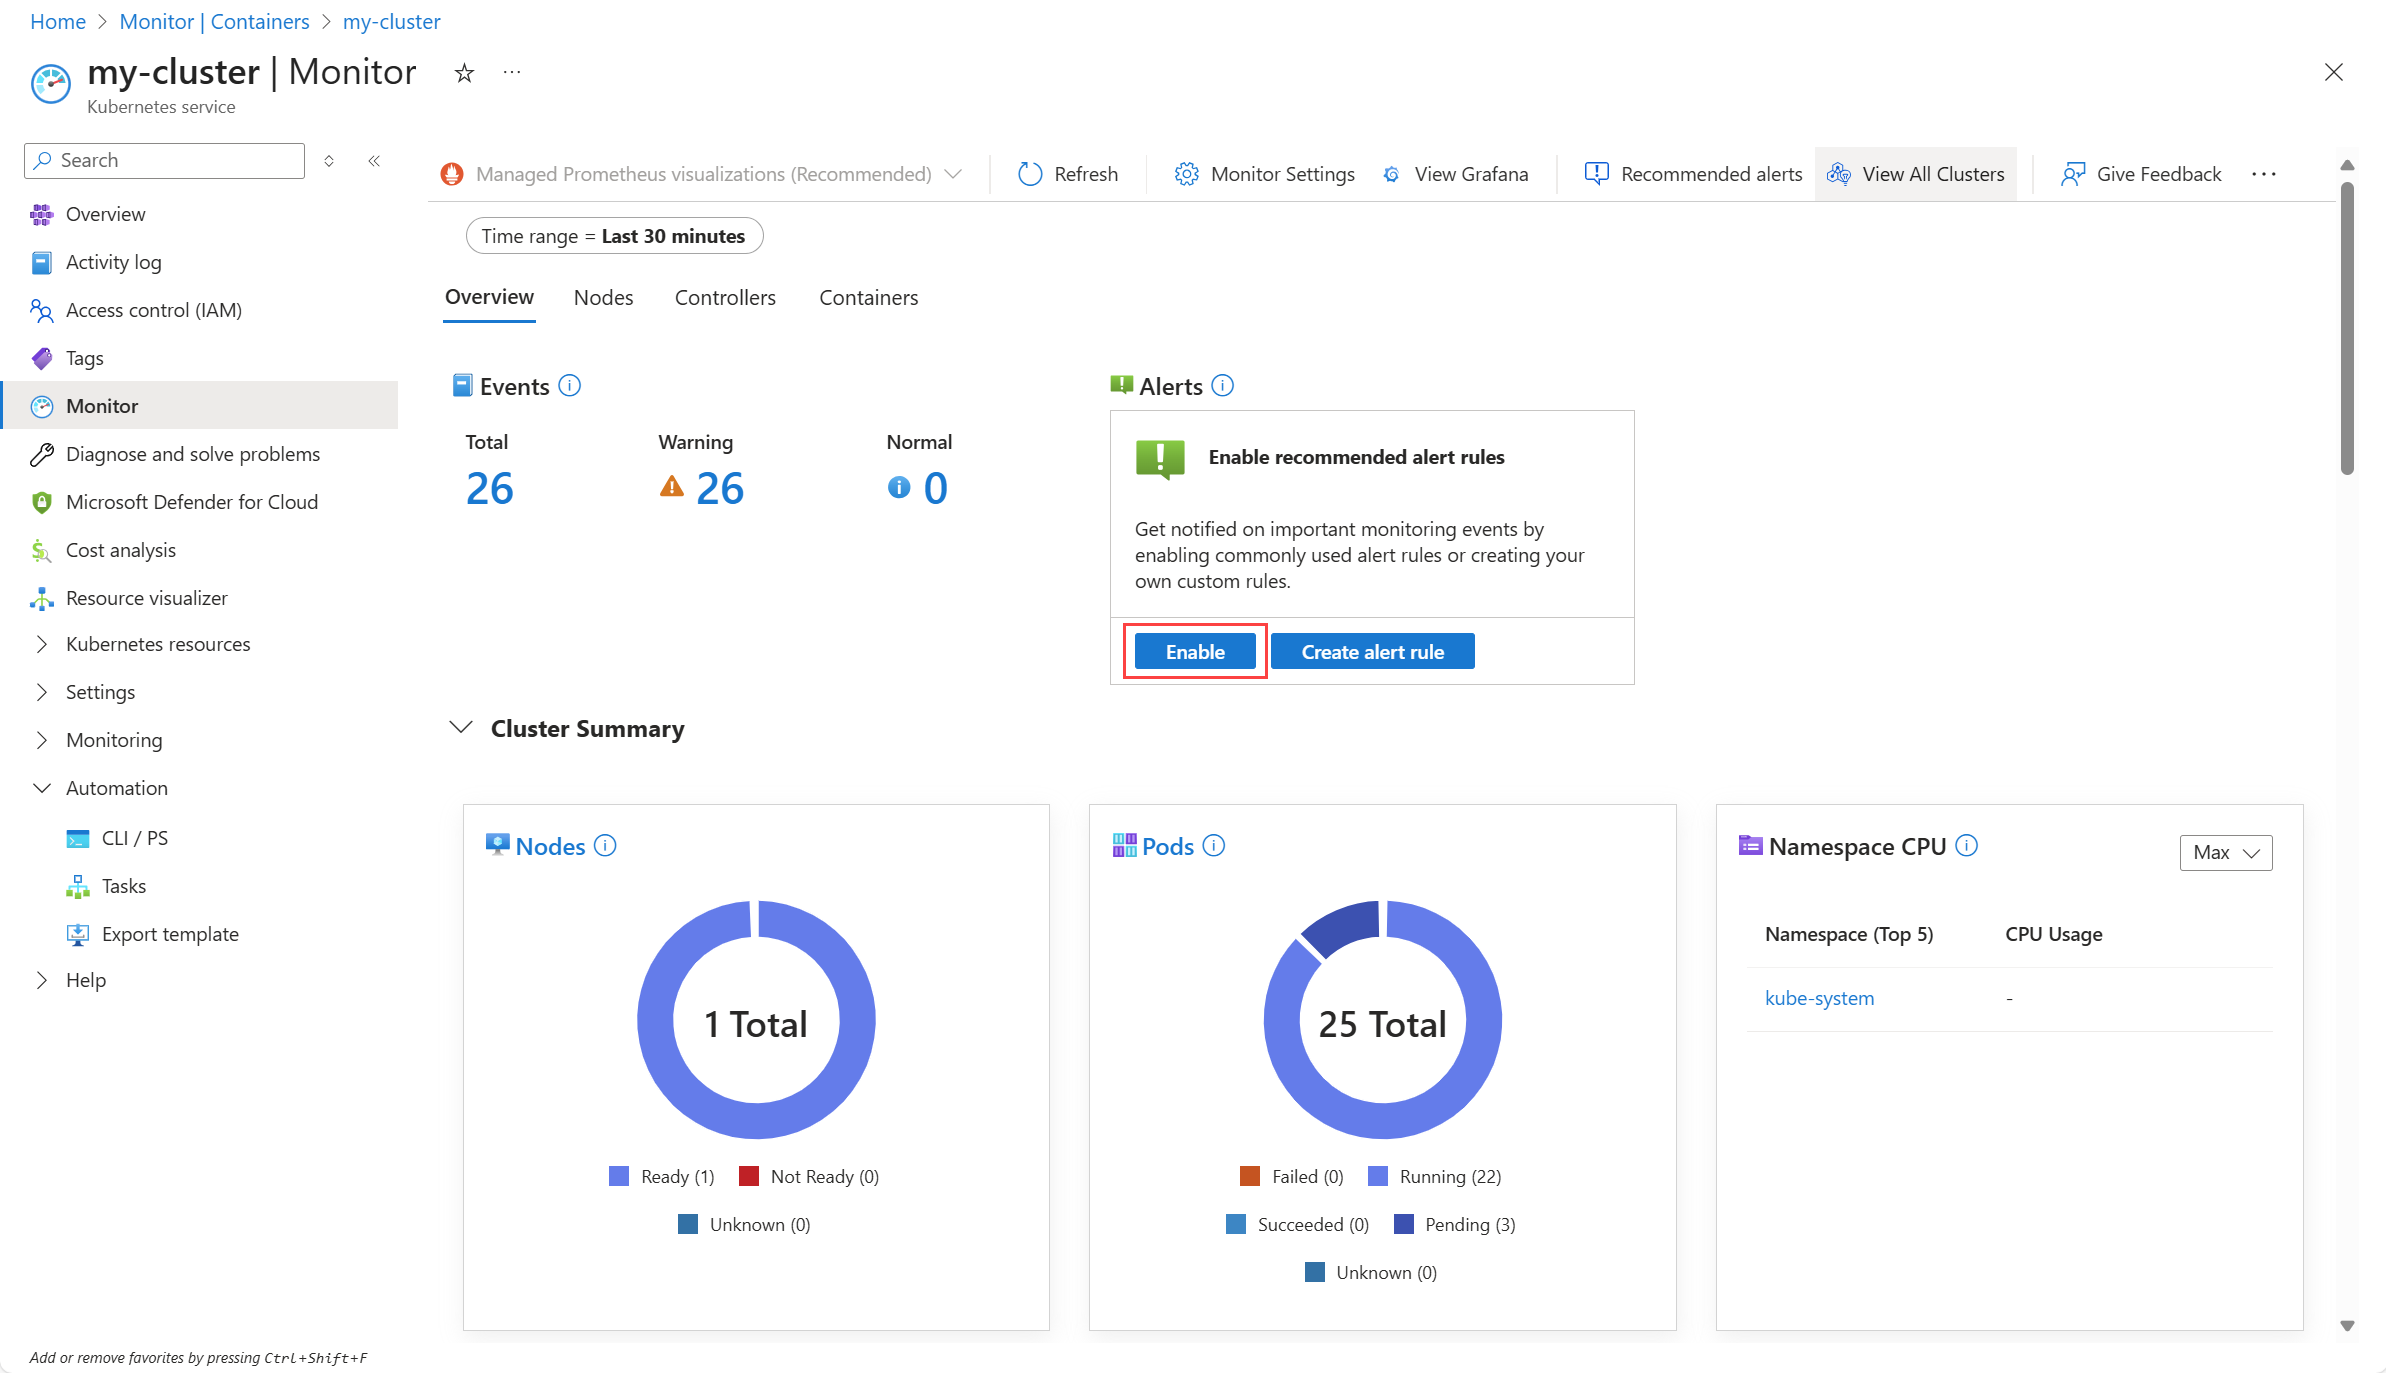Click the Alerts info icon
This screenshot has width=2386, height=1373.
tap(1222, 386)
